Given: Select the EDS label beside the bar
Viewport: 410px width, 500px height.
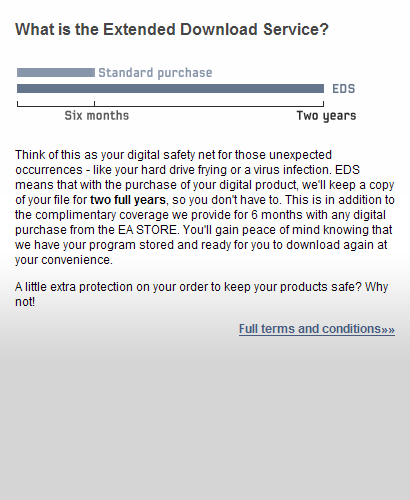Looking at the screenshot, I should click(x=344, y=89).
